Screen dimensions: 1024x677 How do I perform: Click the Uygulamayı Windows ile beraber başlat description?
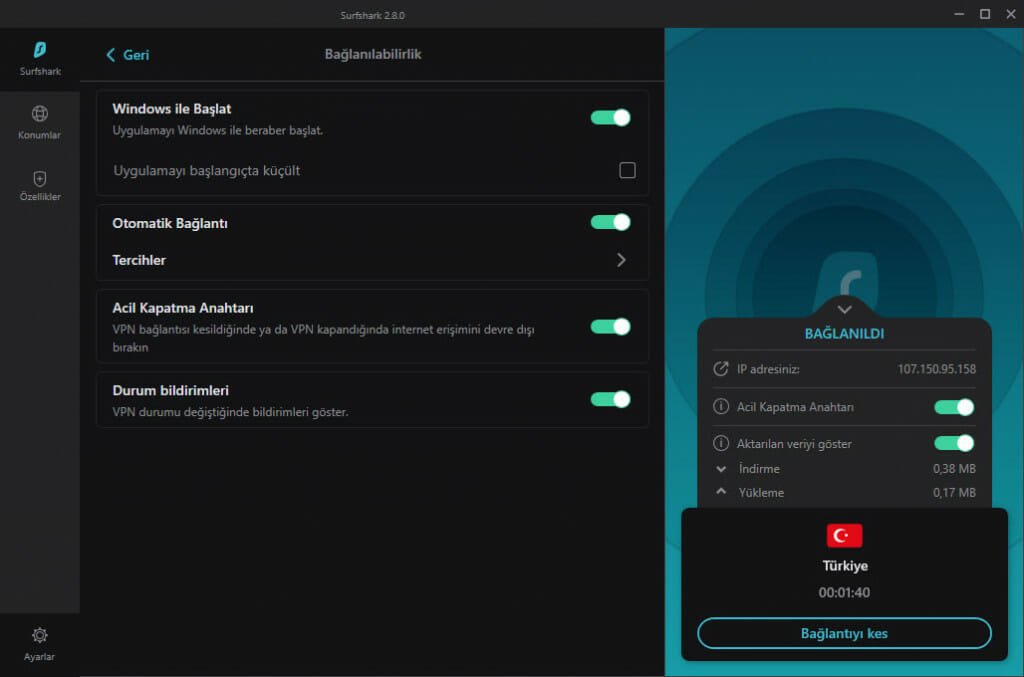217,131
